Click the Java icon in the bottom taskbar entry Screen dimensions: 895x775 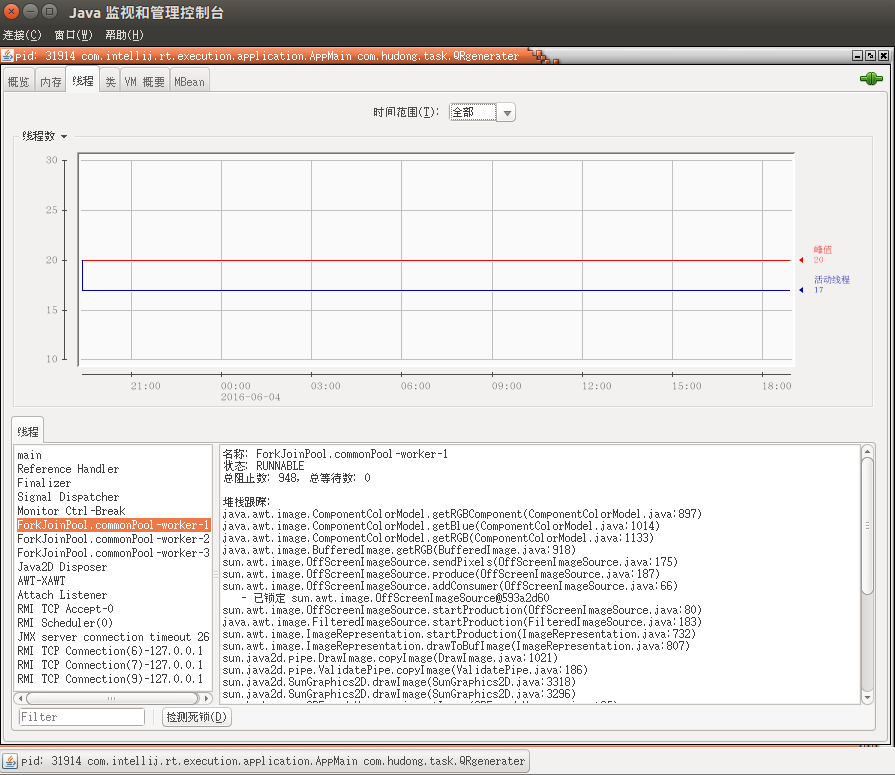click(x=10, y=761)
